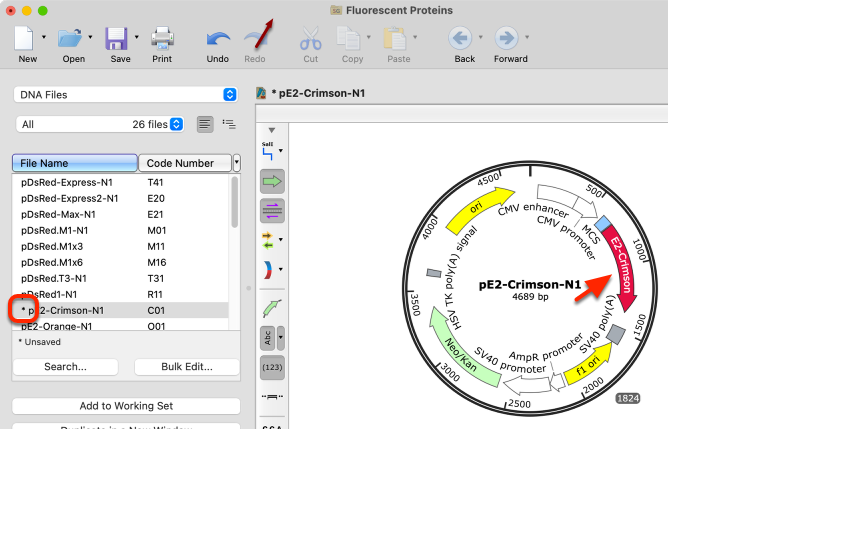Toggle the Abc feature labels button

click(x=268, y=337)
